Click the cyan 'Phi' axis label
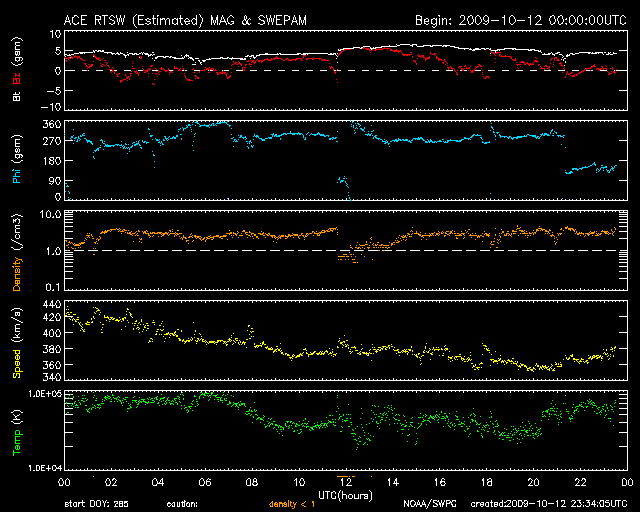Screen dimensions: 640x512 (17, 176)
